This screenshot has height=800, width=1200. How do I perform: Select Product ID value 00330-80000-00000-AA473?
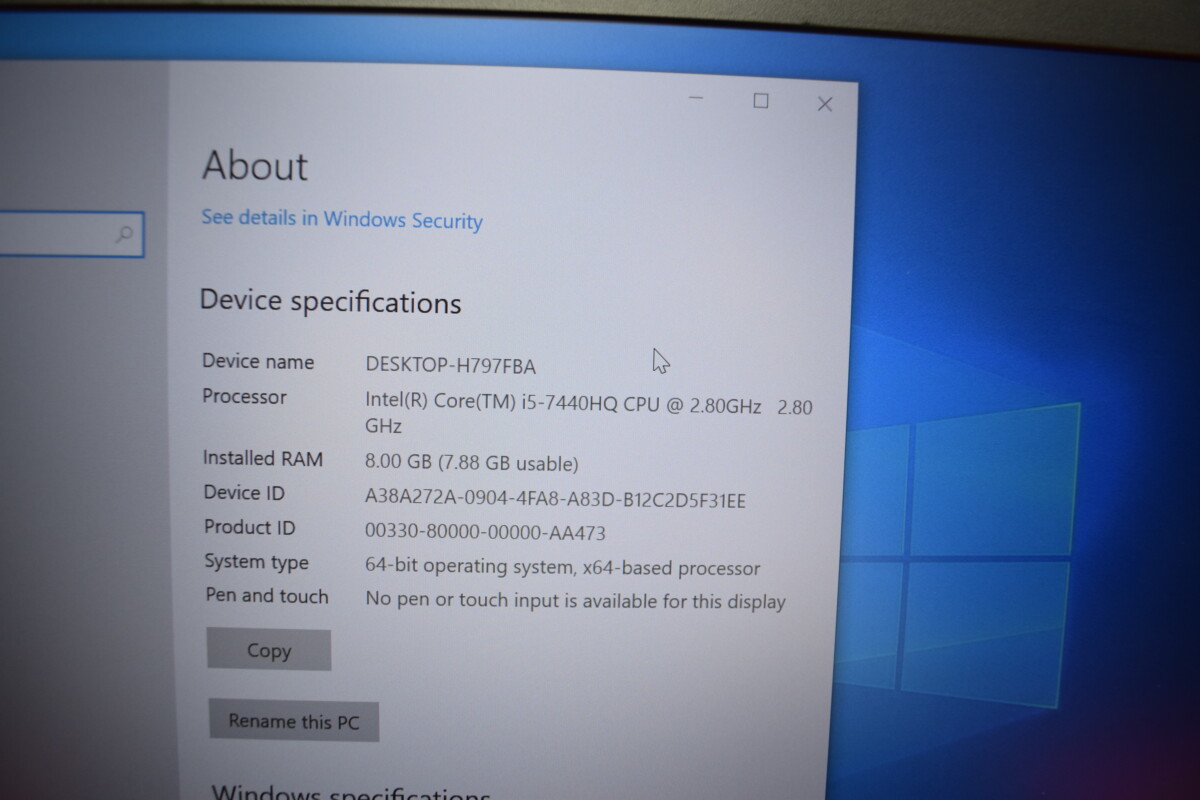(485, 532)
